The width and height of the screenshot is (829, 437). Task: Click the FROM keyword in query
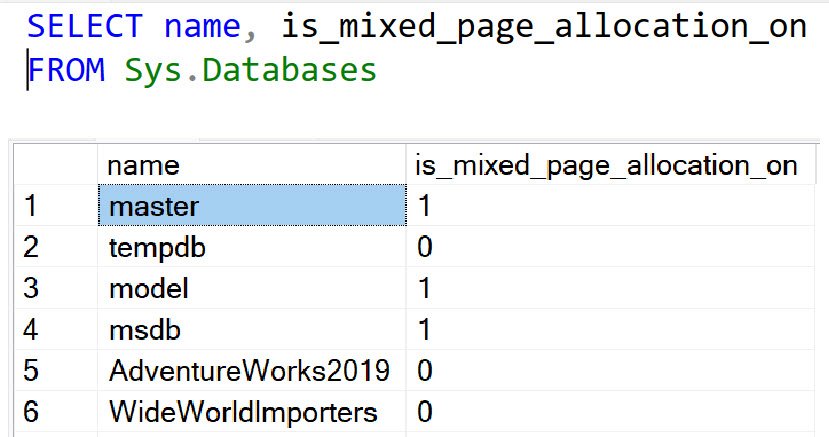click(x=67, y=70)
